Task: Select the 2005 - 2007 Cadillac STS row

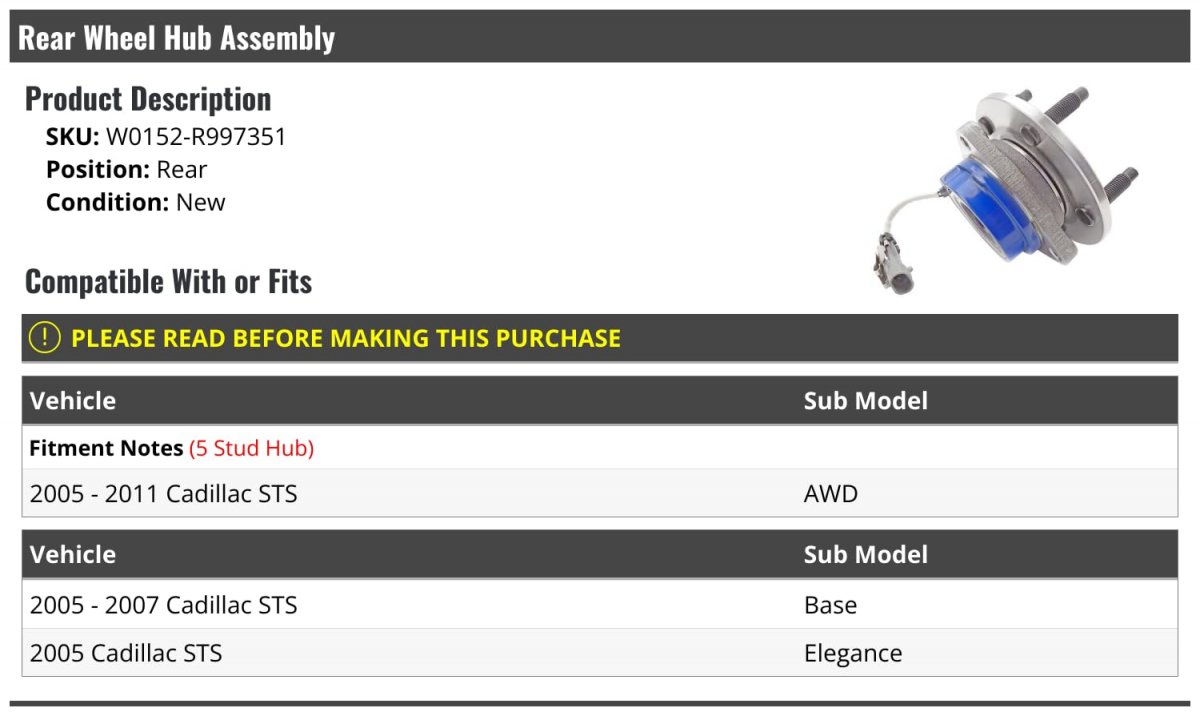Action: point(600,605)
